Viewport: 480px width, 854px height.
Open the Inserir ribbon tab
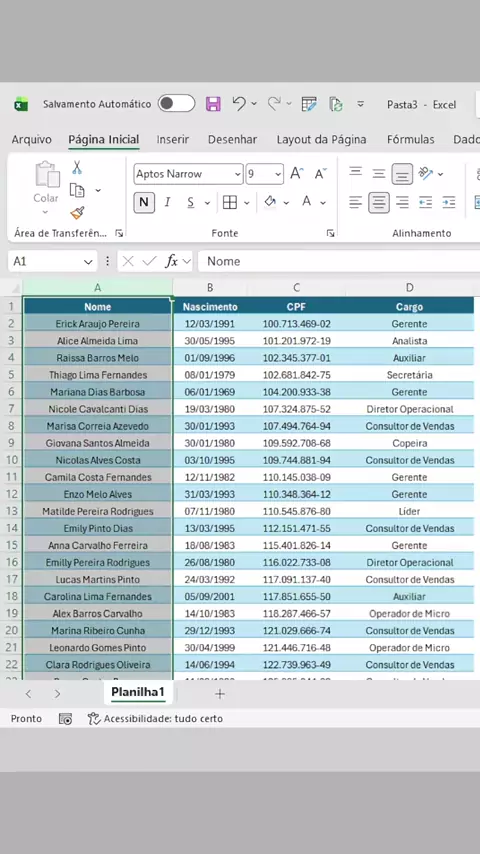(173, 139)
